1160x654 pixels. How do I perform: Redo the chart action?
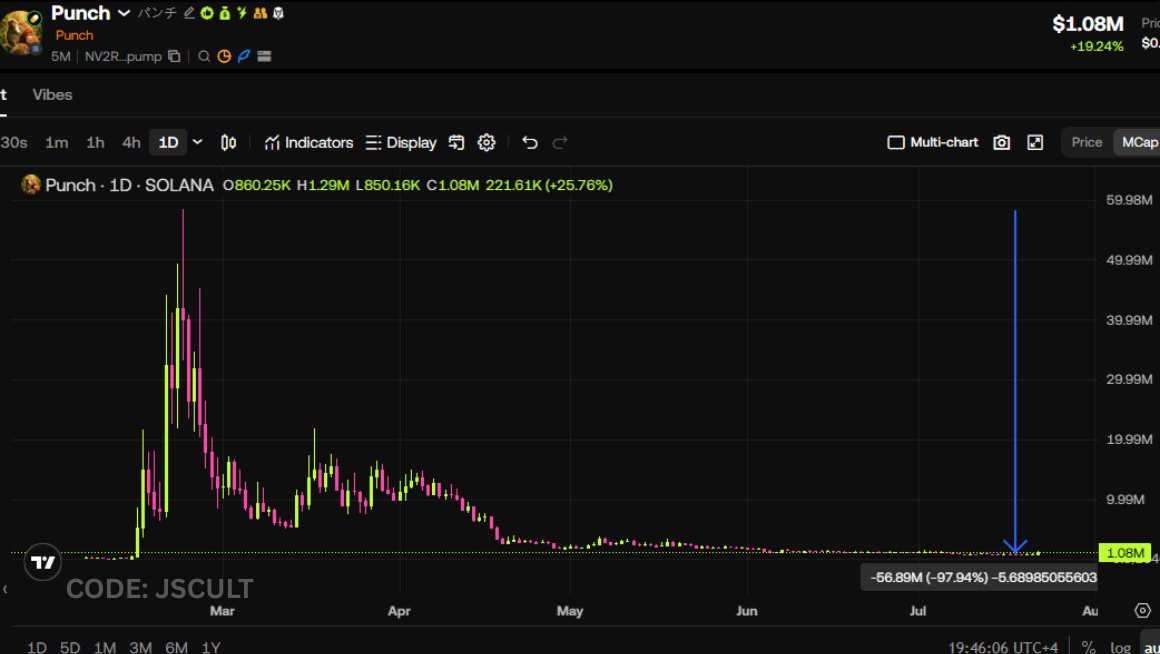(560, 142)
